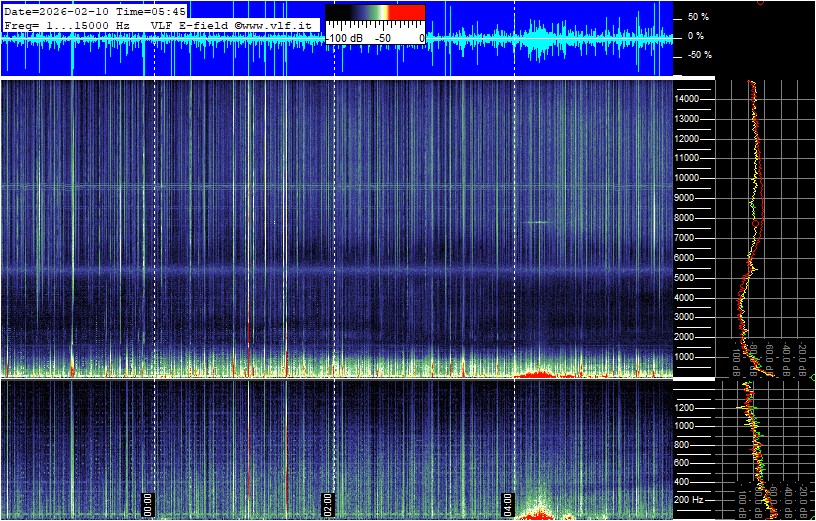The width and height of the screenshot is (816, 521).
Task: Click the -50 % amplitude label
Action: 696,55
